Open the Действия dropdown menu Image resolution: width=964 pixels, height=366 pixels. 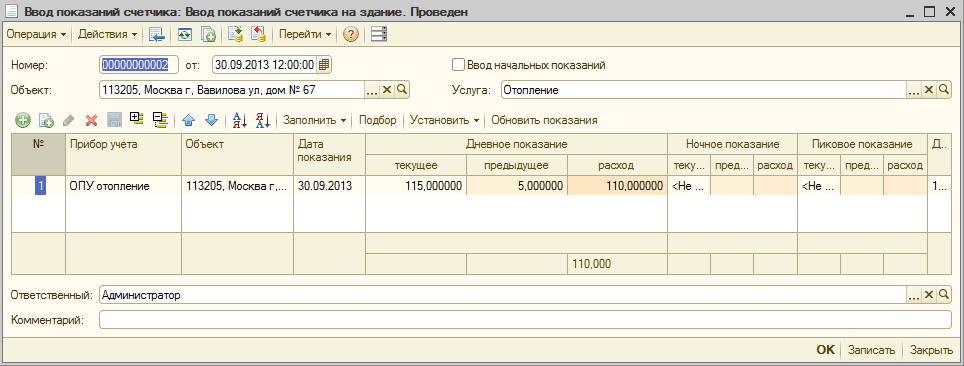click(x=107, y=34)
